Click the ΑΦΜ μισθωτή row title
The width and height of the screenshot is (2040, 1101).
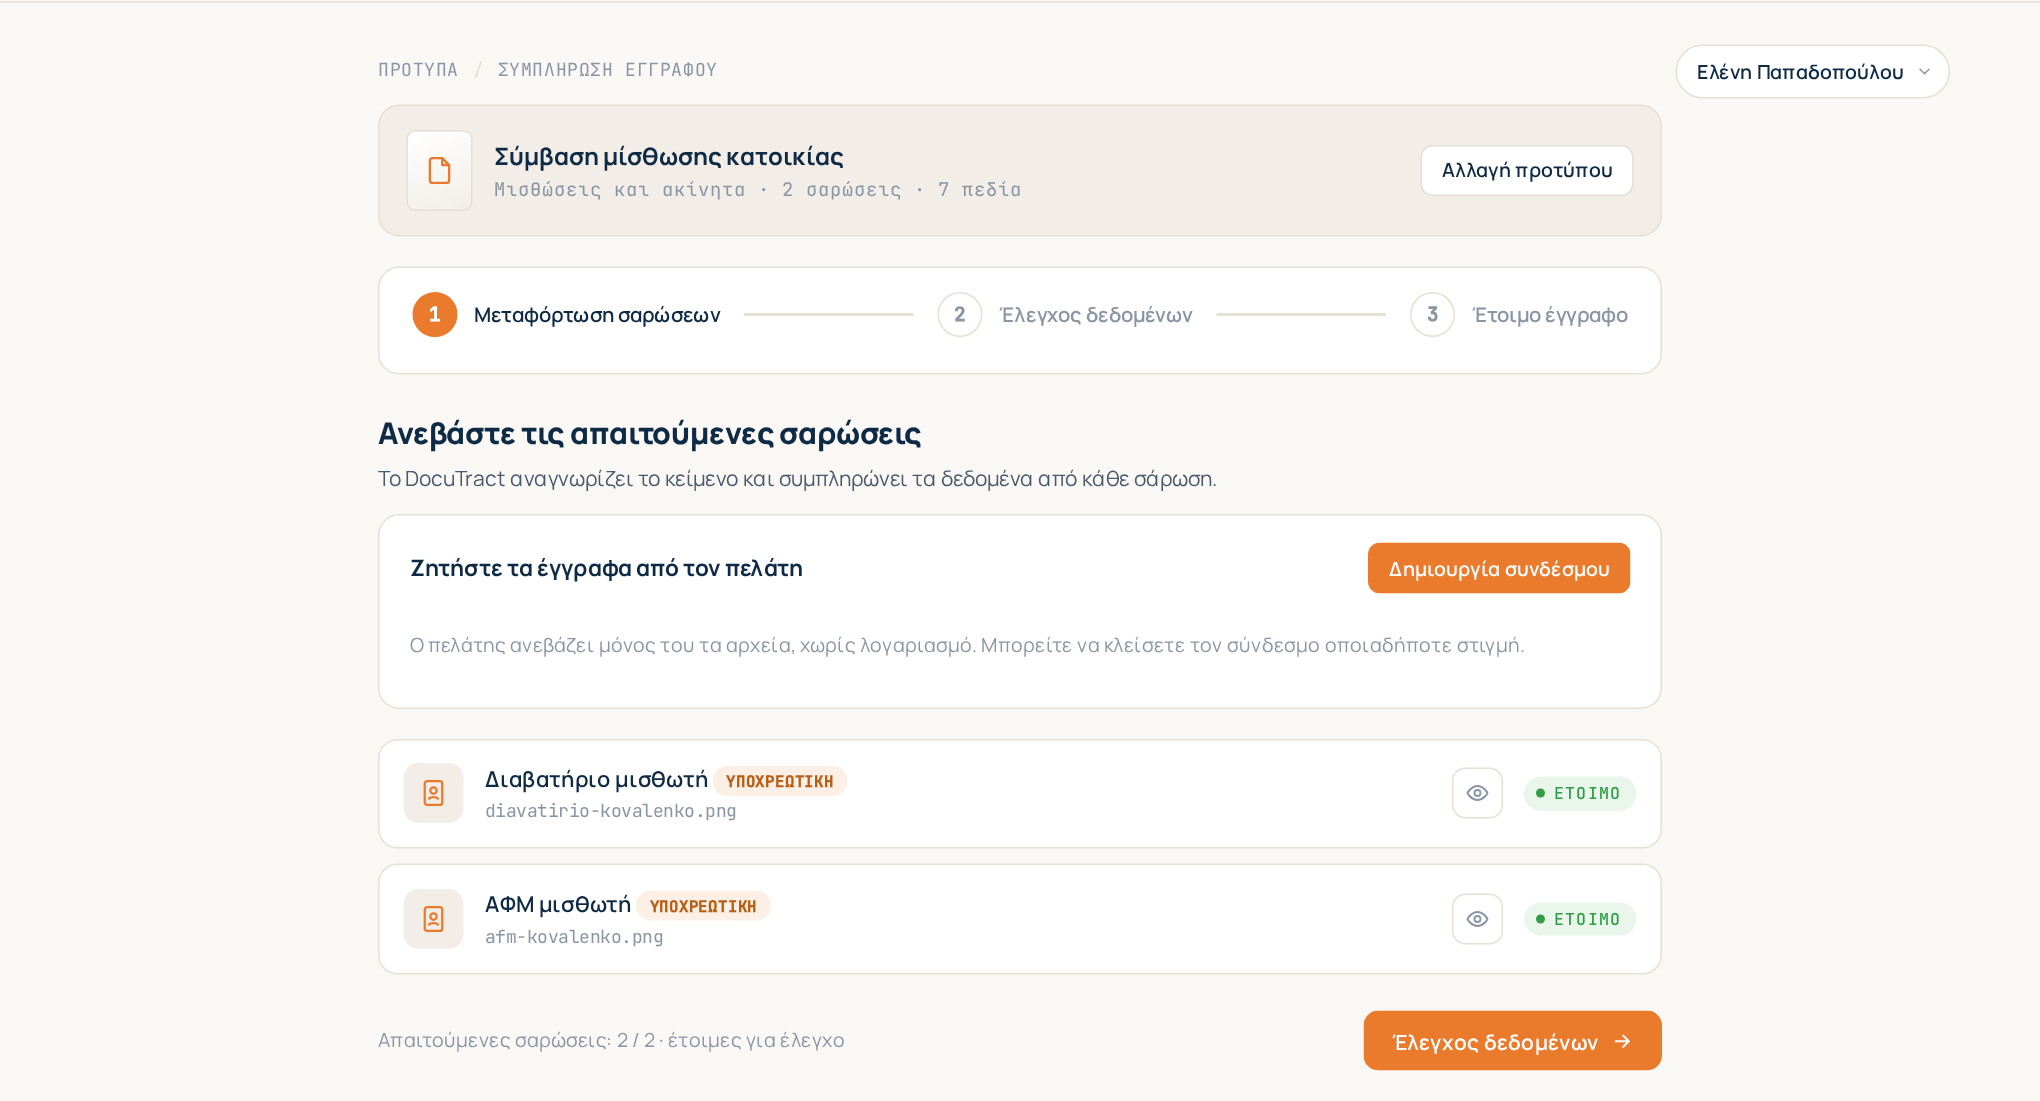click(x=558, y=904)
